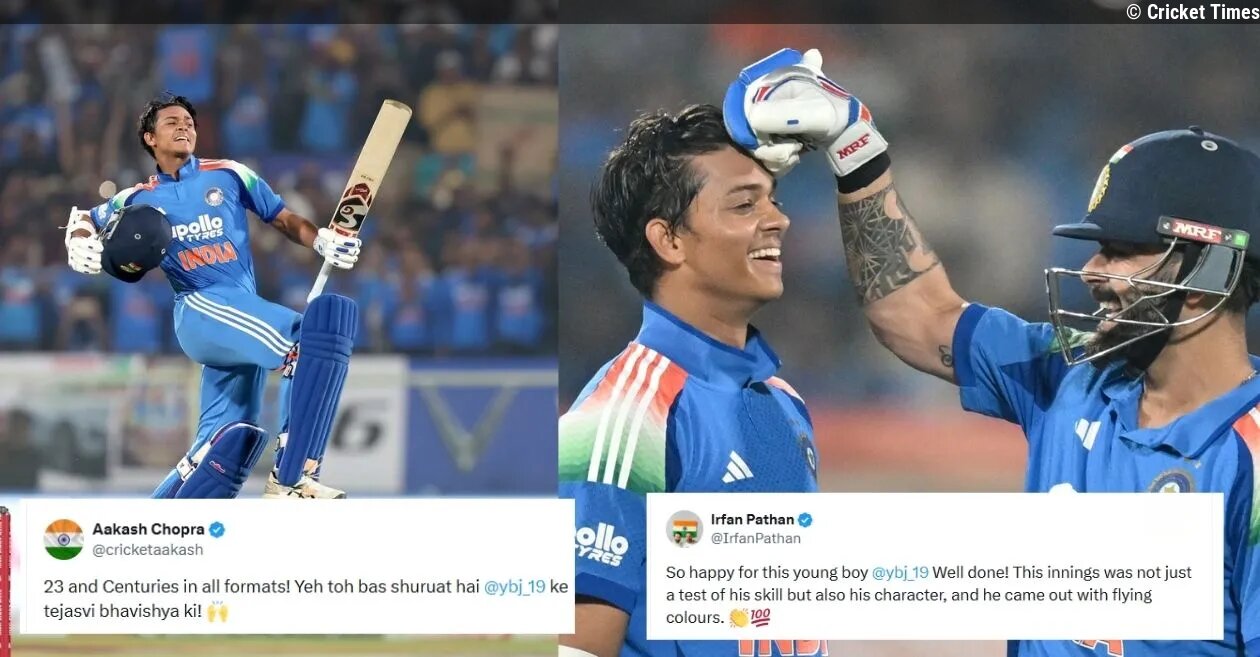
Task: Click the red 100 emoji
Action: (x=760, y=617)
